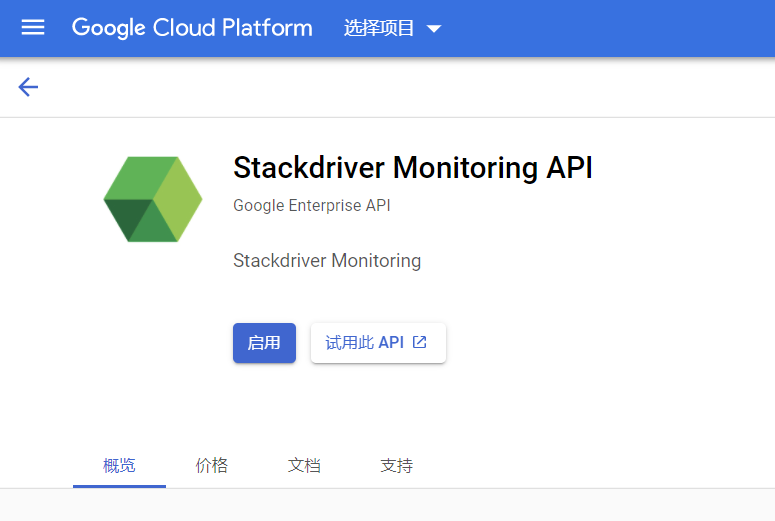Click the external link icon beside 试用此 API
The height and width of the screenshot is (521, 775).
(420, 342)
